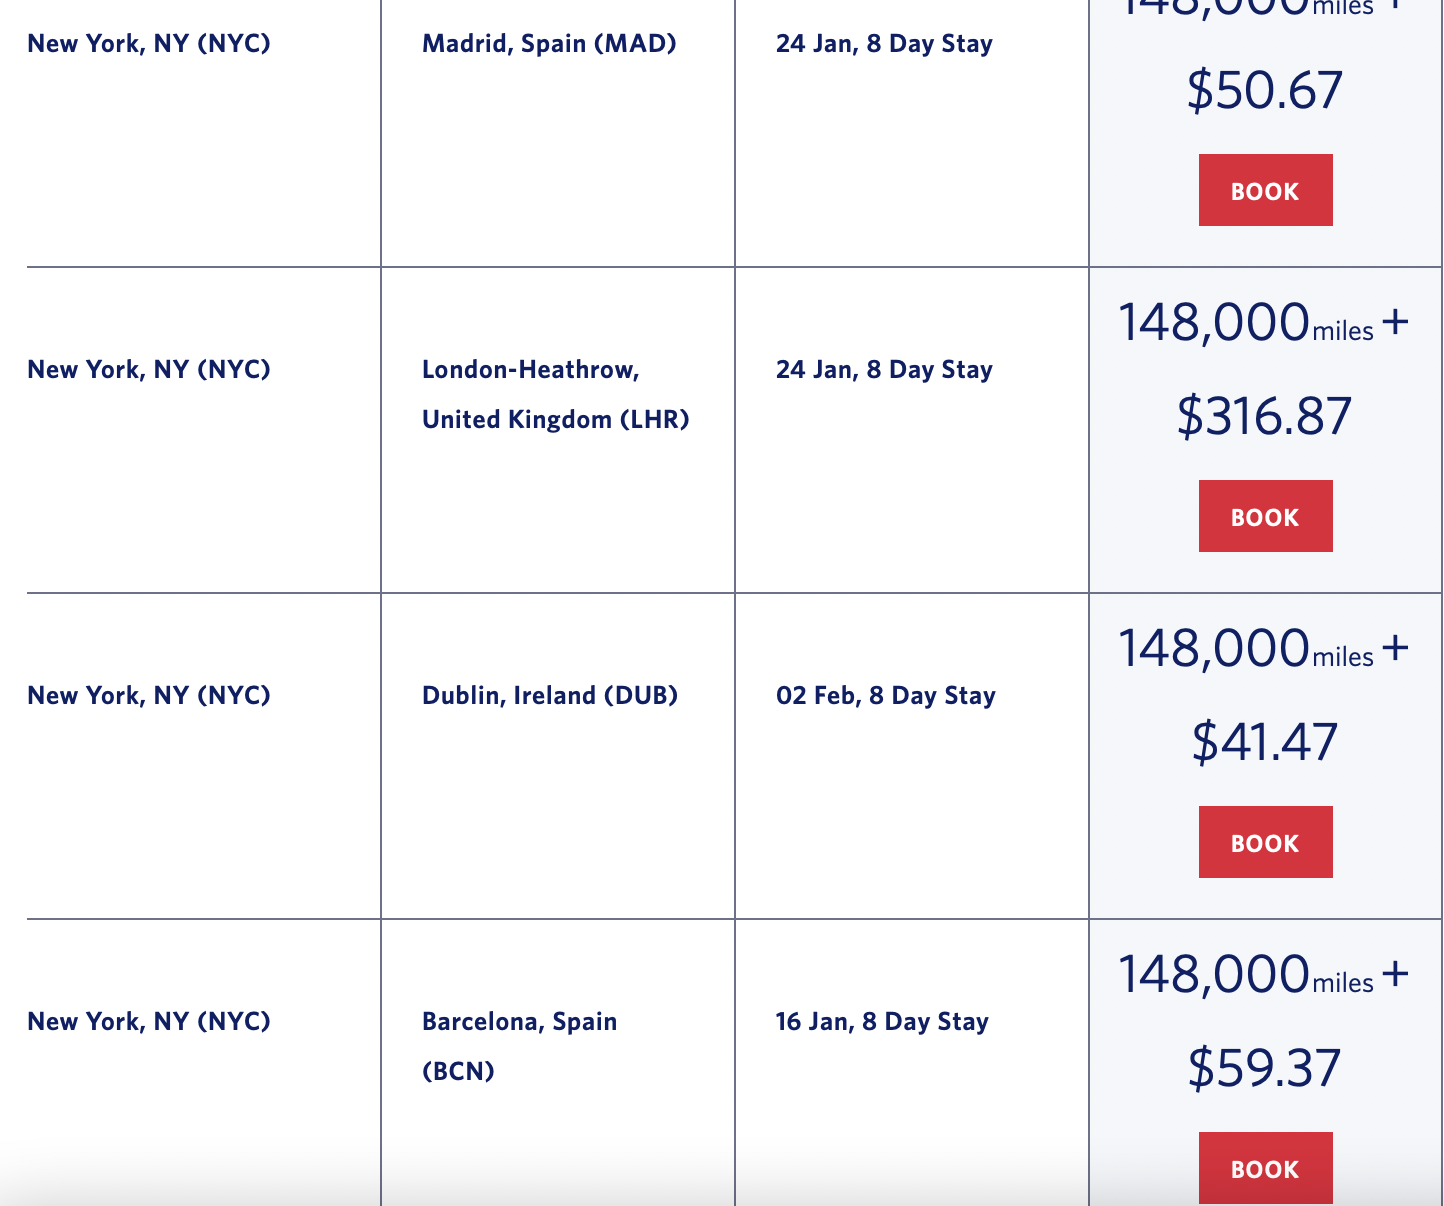Screen dimensions: 1444x1206
Task: Click 24 Jan date in London row
Action: coord(884,370)
